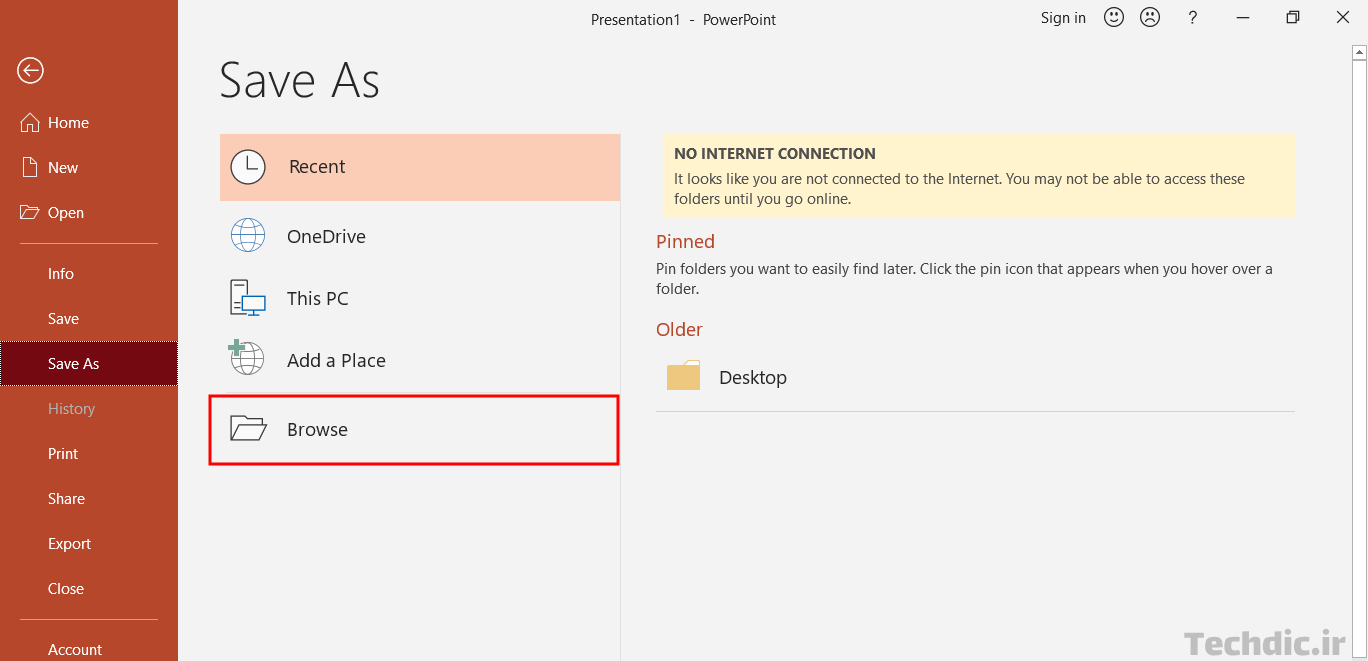Click Browse to choose a folder
1368x661 pixels.
[x=414, y=430]
